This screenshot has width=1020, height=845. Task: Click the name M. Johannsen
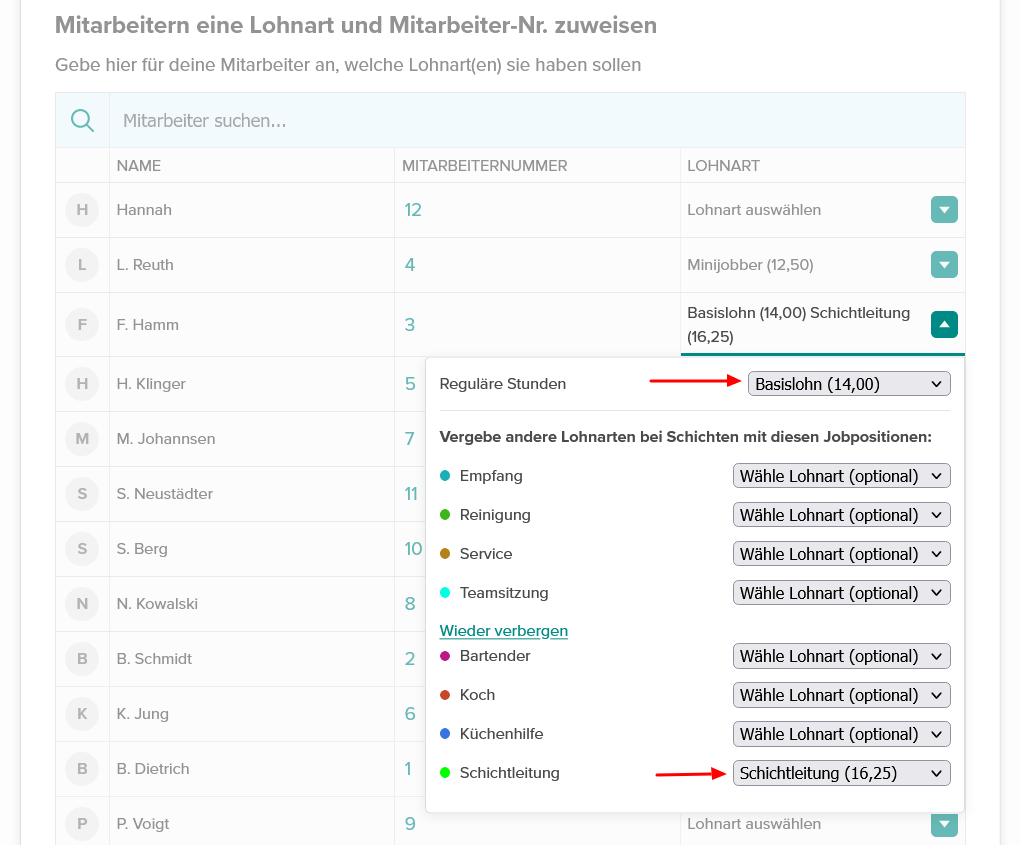(166, 438)
